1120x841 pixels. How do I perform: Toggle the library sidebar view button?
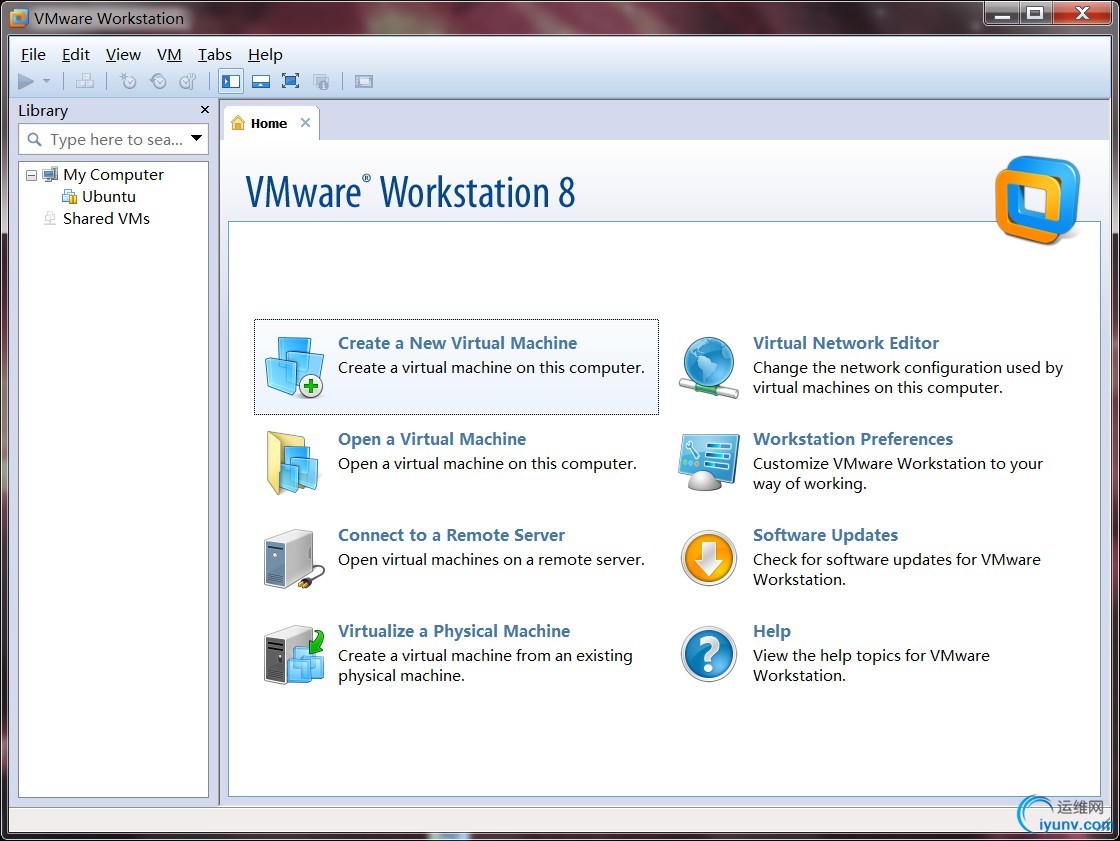[231, 82]
